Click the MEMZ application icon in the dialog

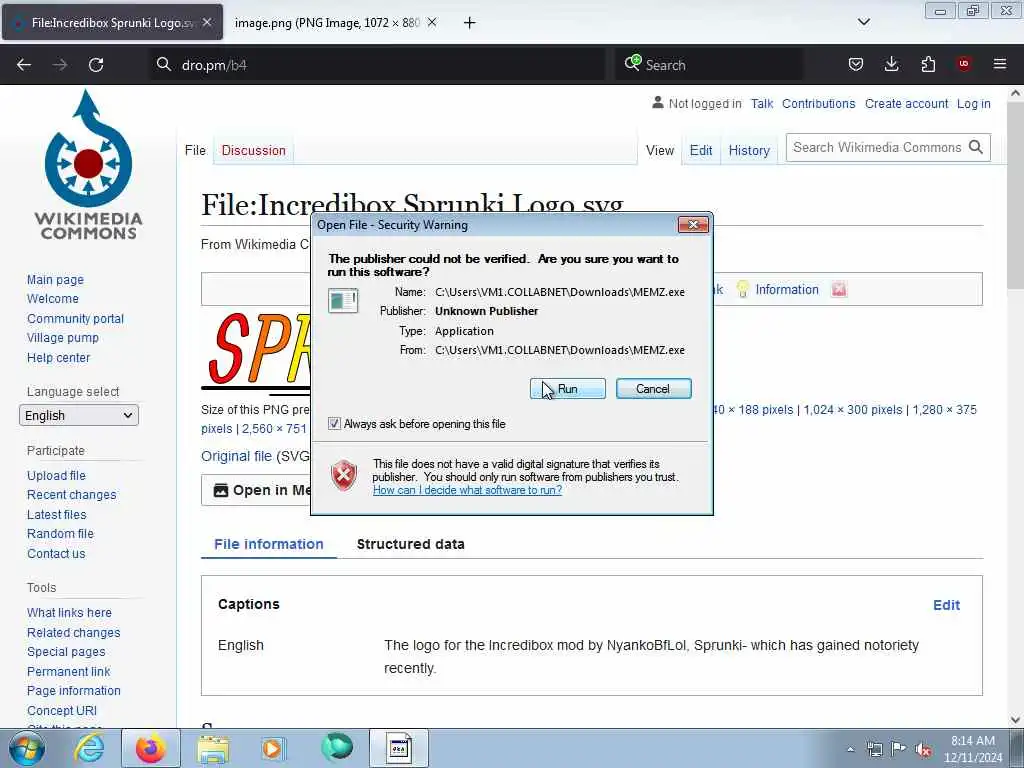[x=343, y=301]
